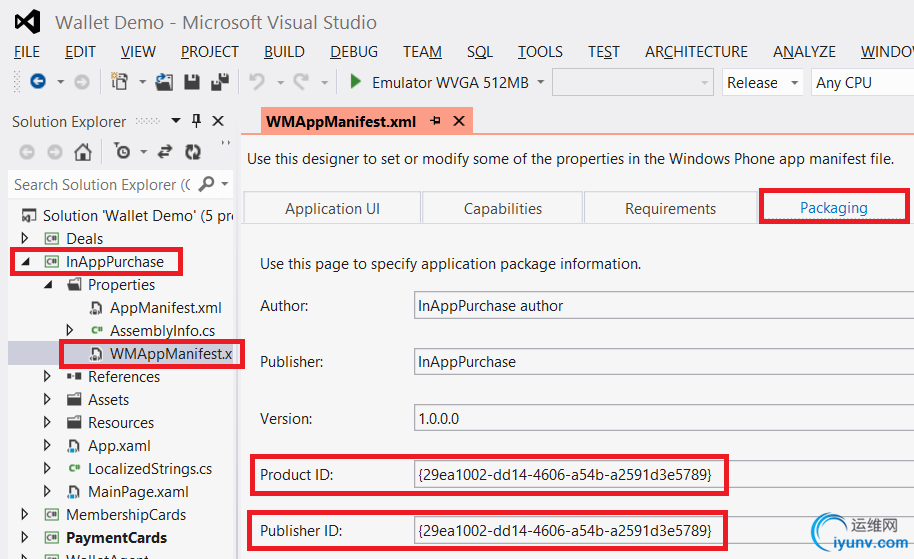Click the New Project toolbar icon
Image resolution: width=914 pixels, height=559 pixels.
click(x=121, y=82)
